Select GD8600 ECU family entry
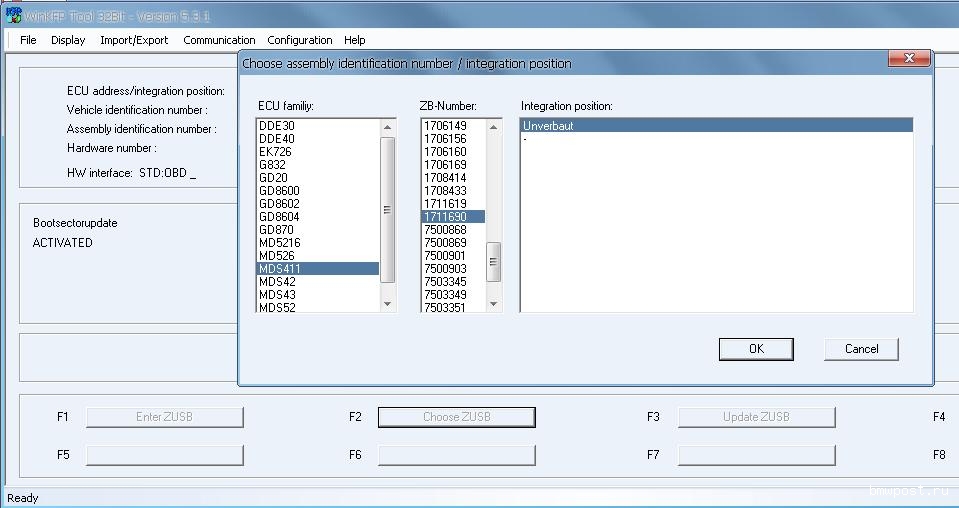Viewport: 959px width, 508px height. click(279, 191)
